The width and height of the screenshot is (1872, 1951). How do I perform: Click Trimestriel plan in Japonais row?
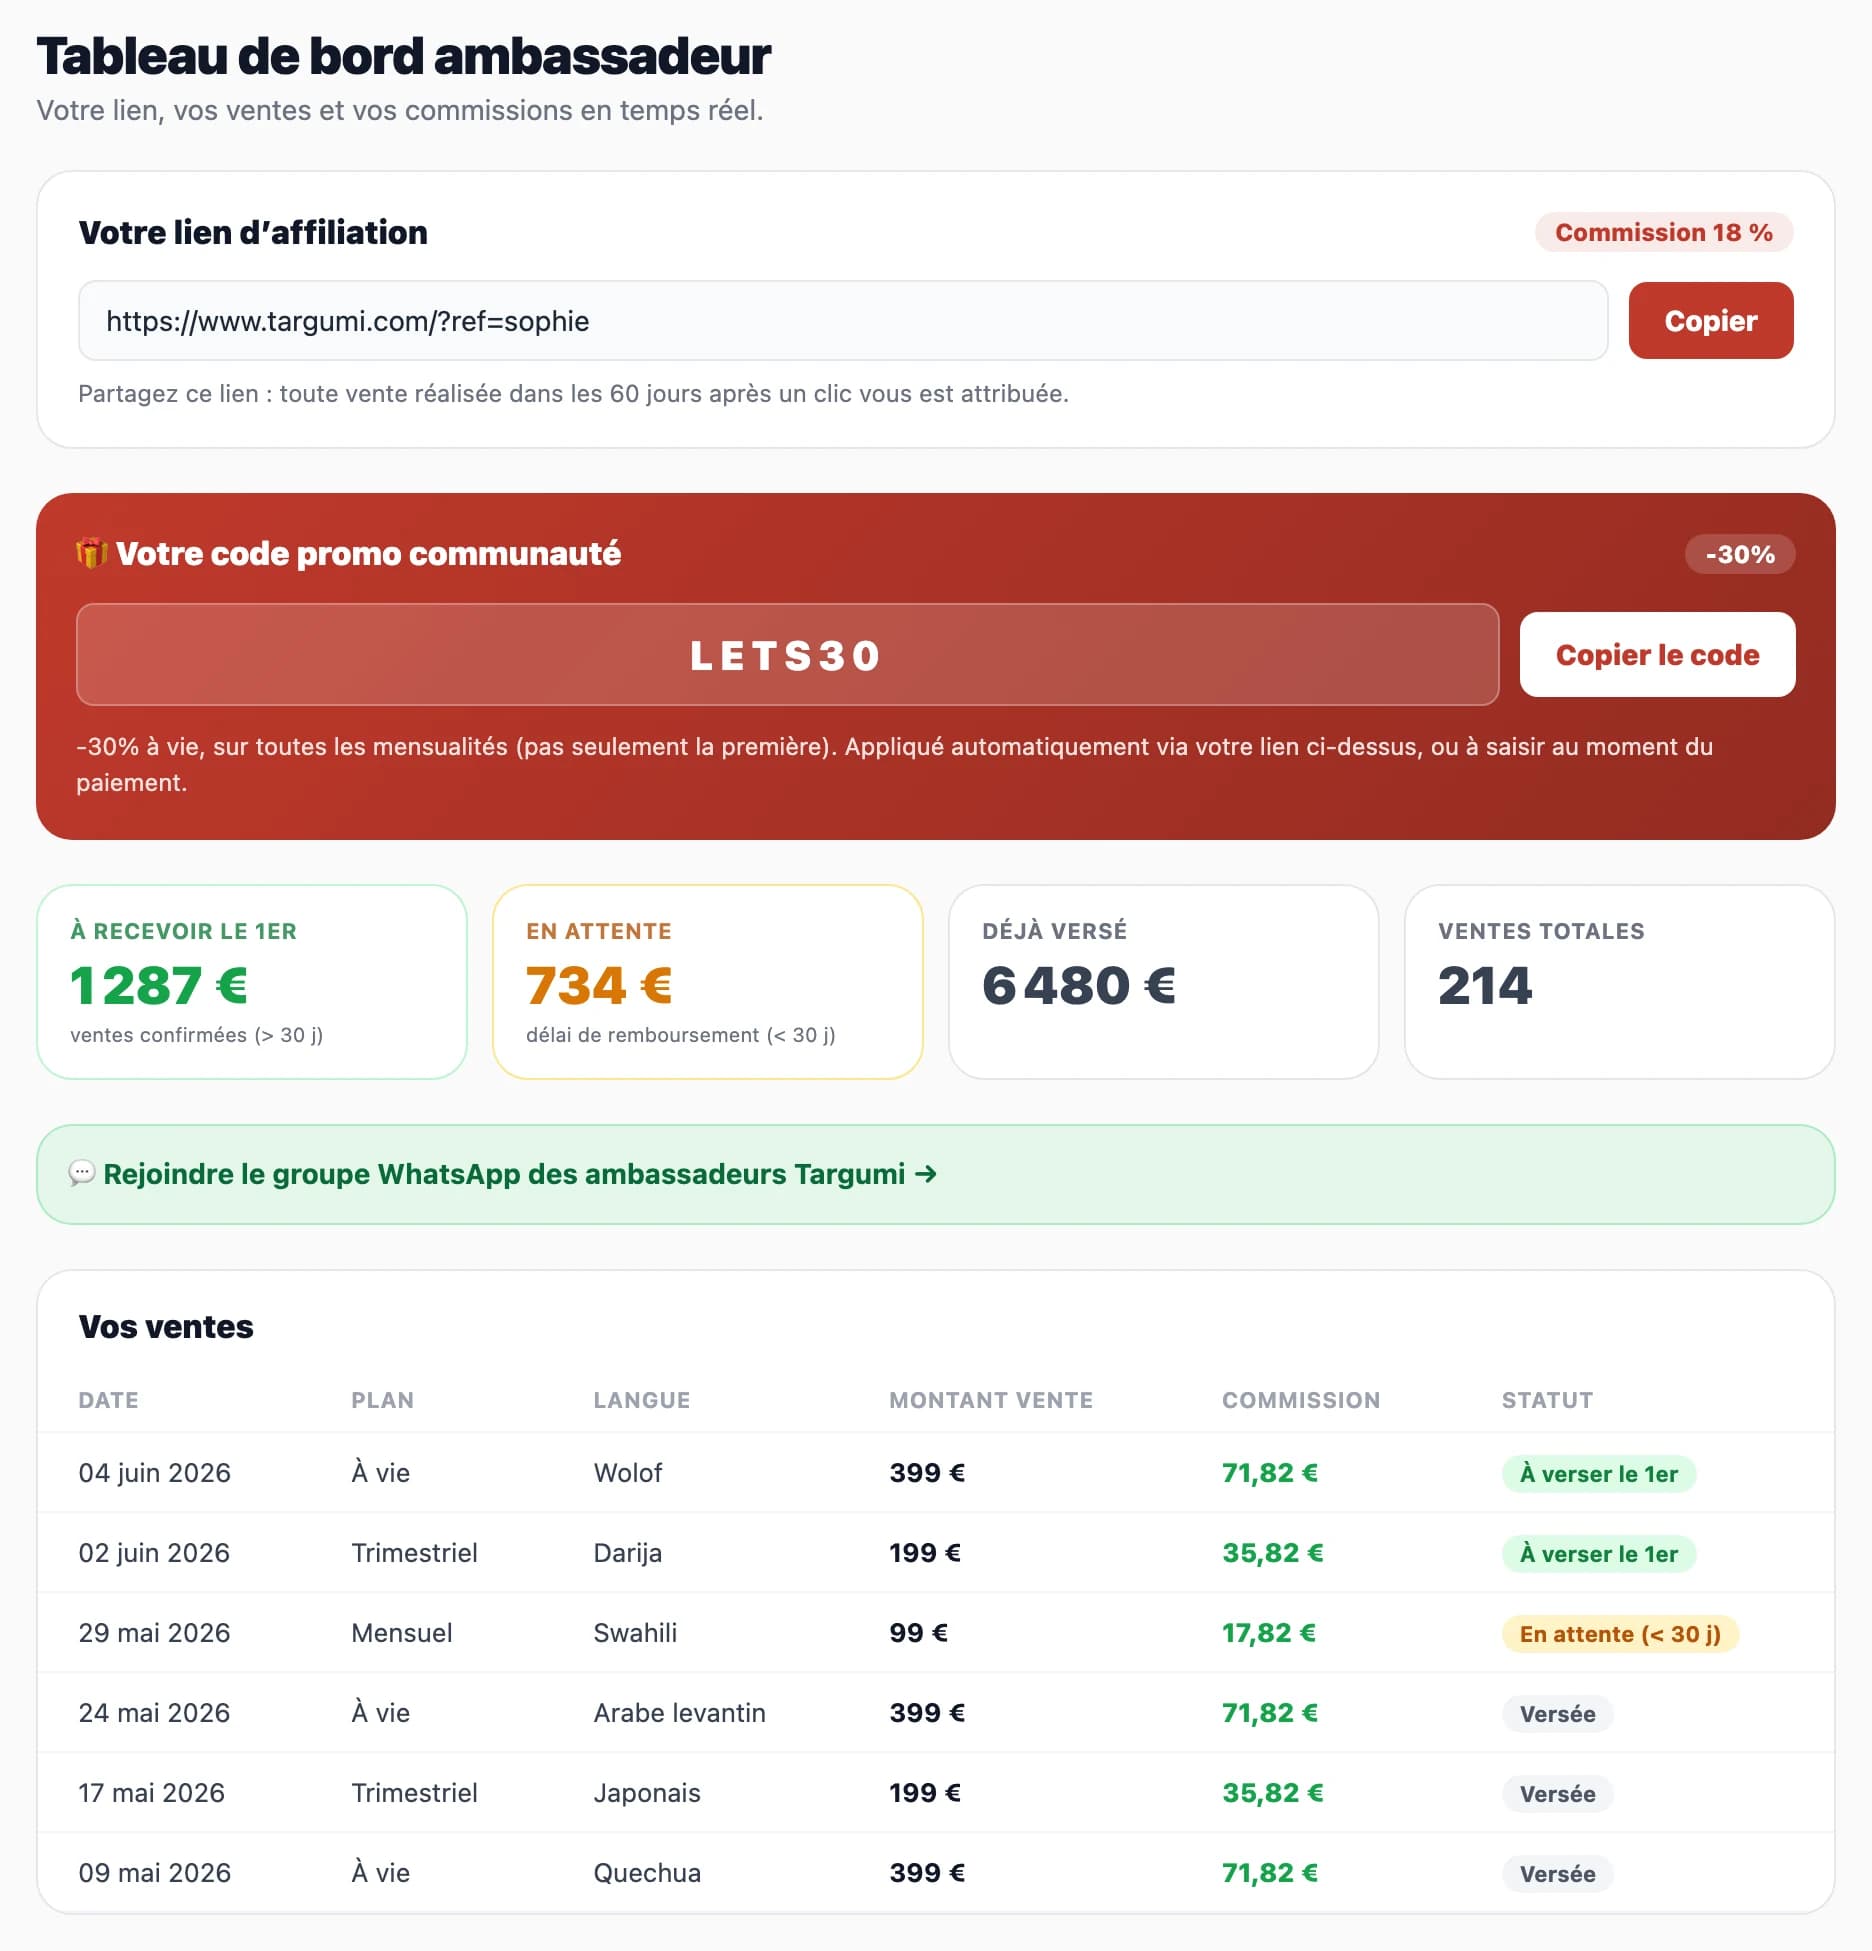tap(414, 1793)
